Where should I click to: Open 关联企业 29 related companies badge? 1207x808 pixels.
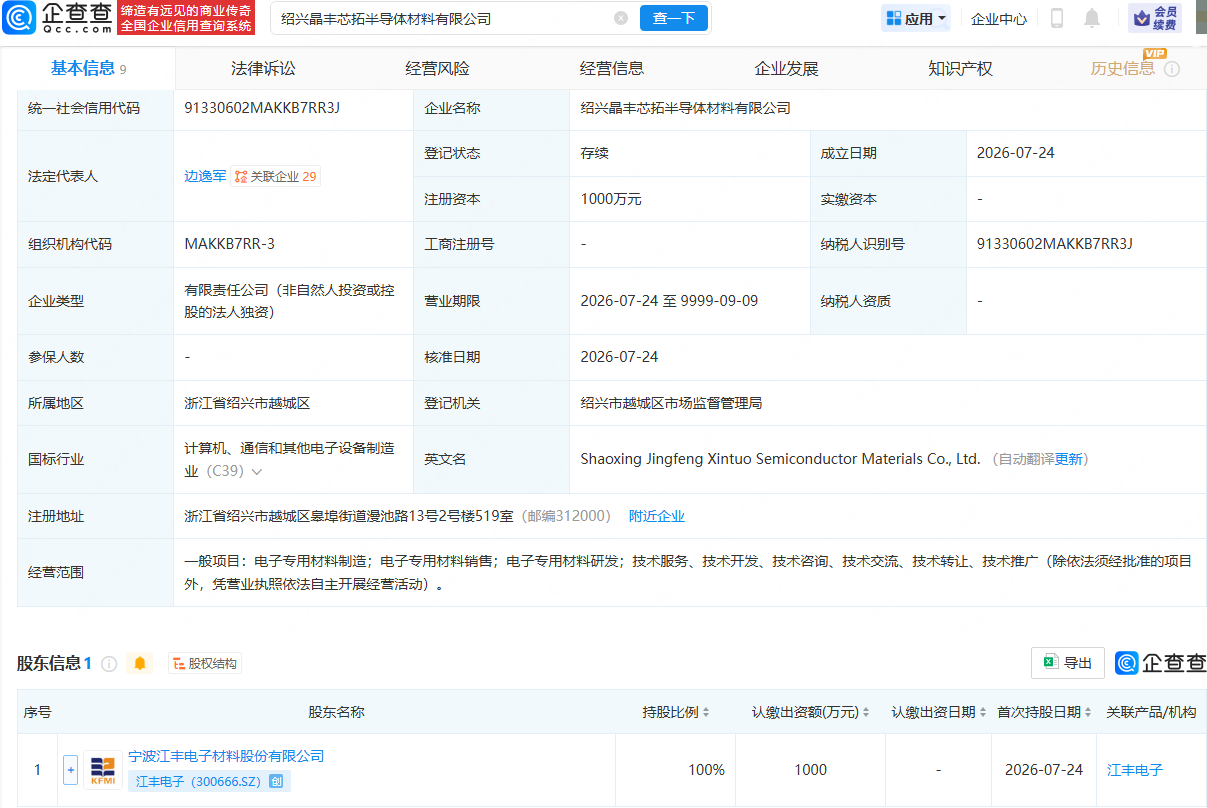276,176
